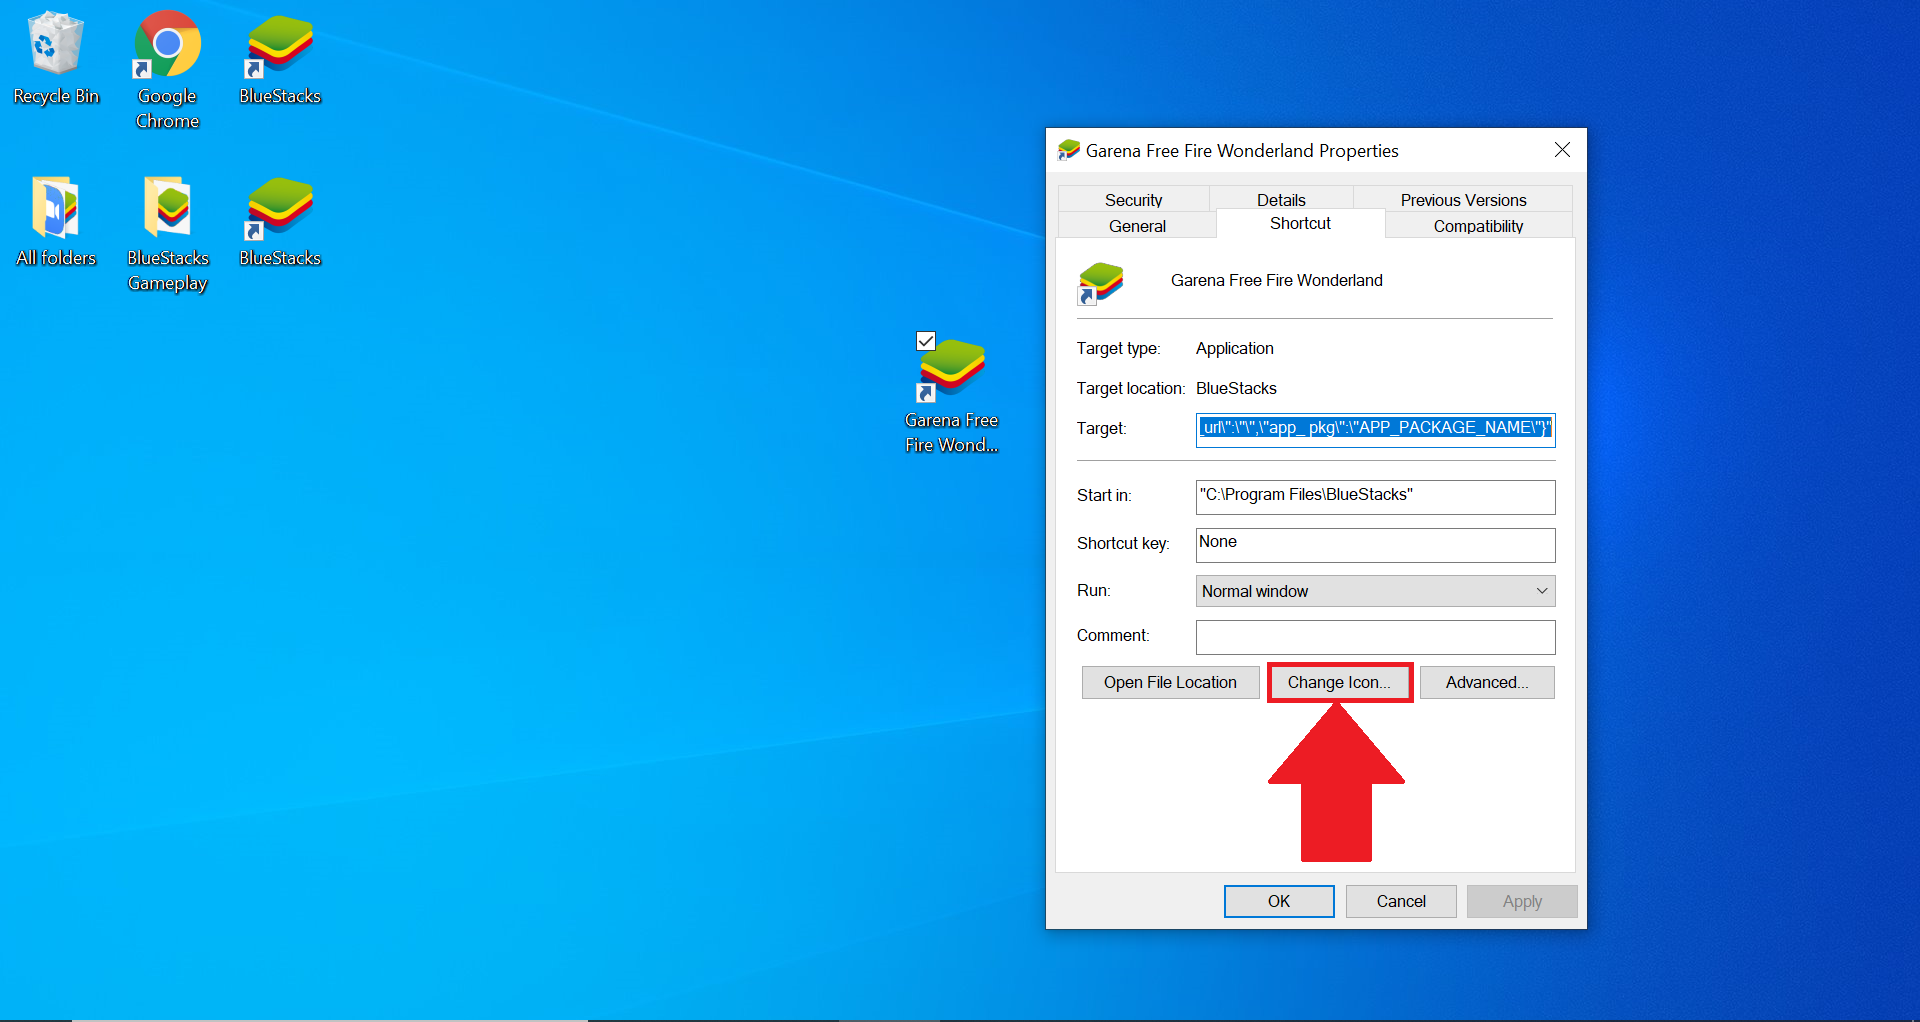Click the Apply button

(x=1522, y=901)
